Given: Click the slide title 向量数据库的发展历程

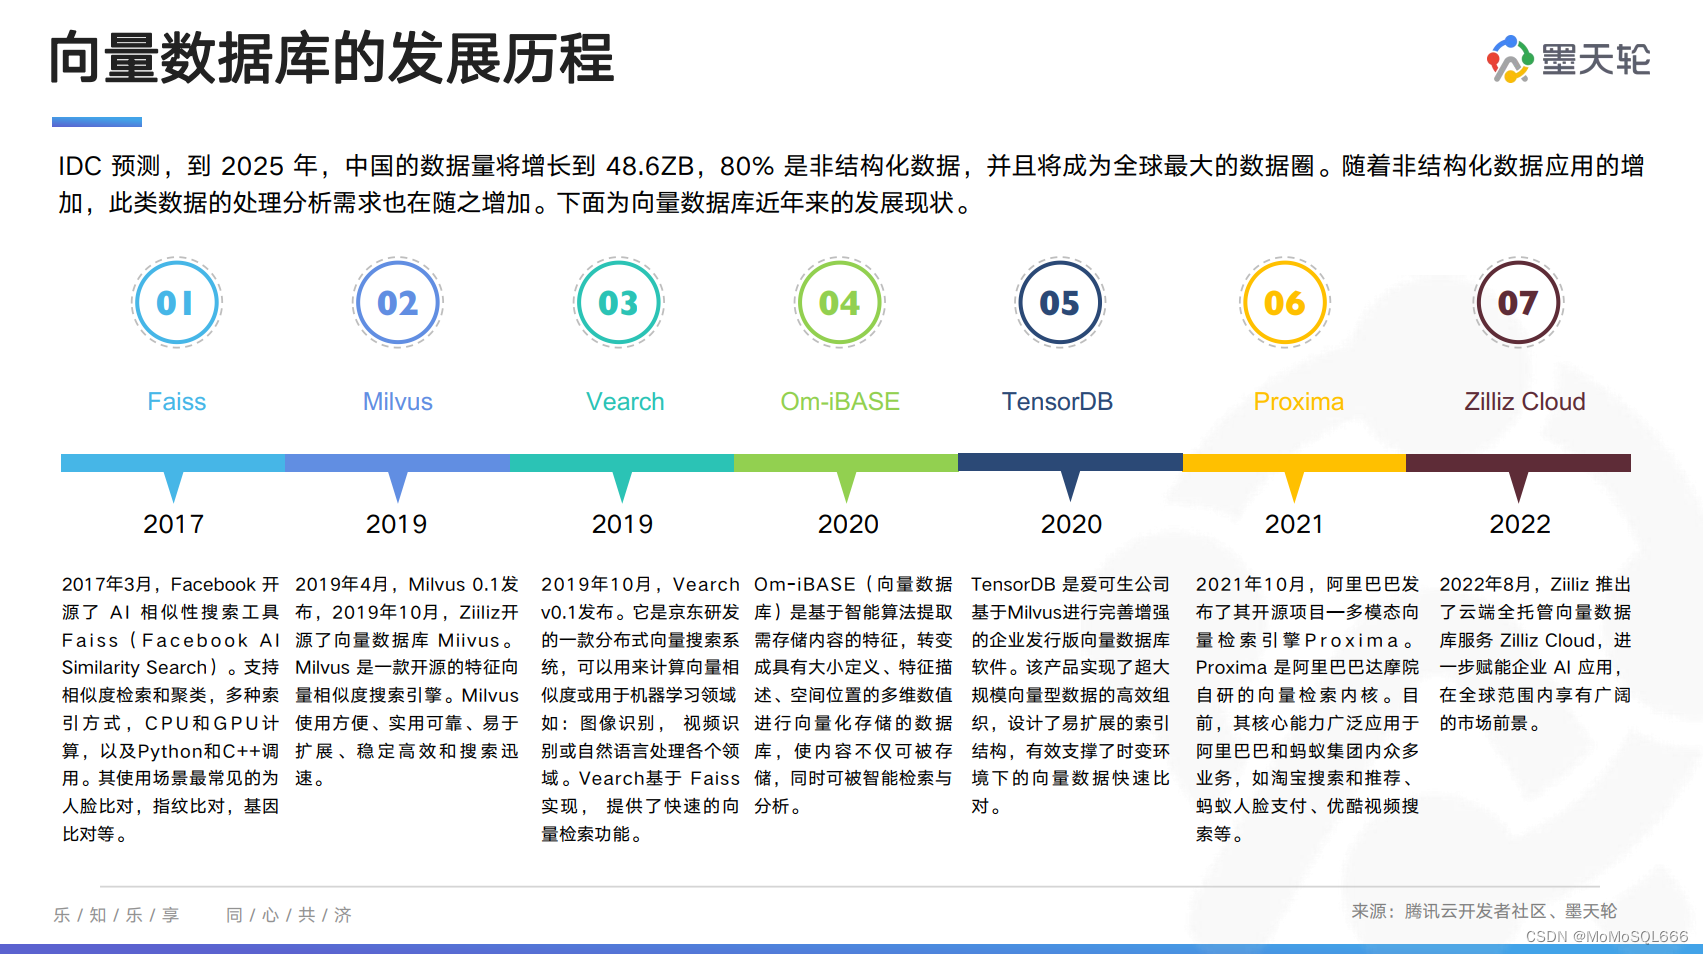Looking at the screenshot, I should pyautogui.click(x=331, y=58).
